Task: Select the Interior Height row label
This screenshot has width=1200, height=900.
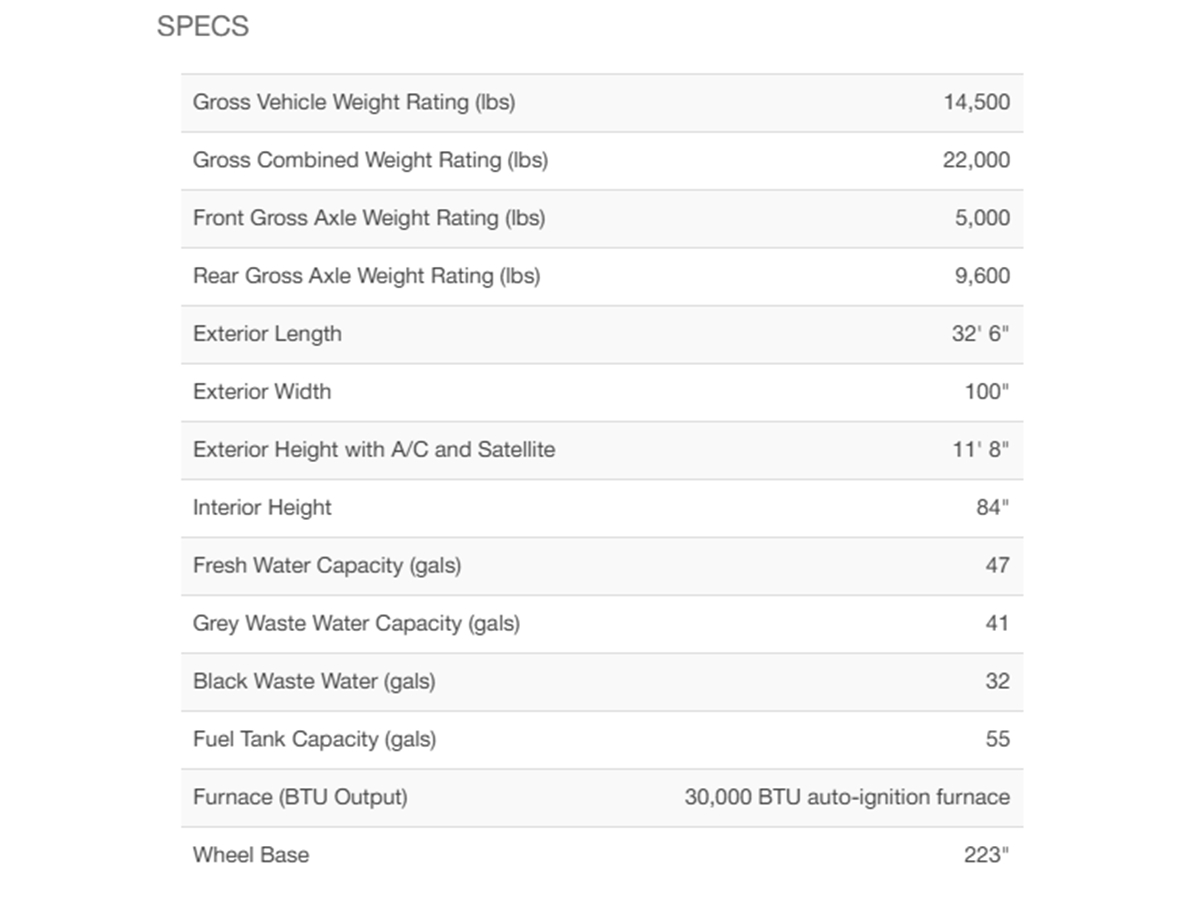Action: point(262,508)
